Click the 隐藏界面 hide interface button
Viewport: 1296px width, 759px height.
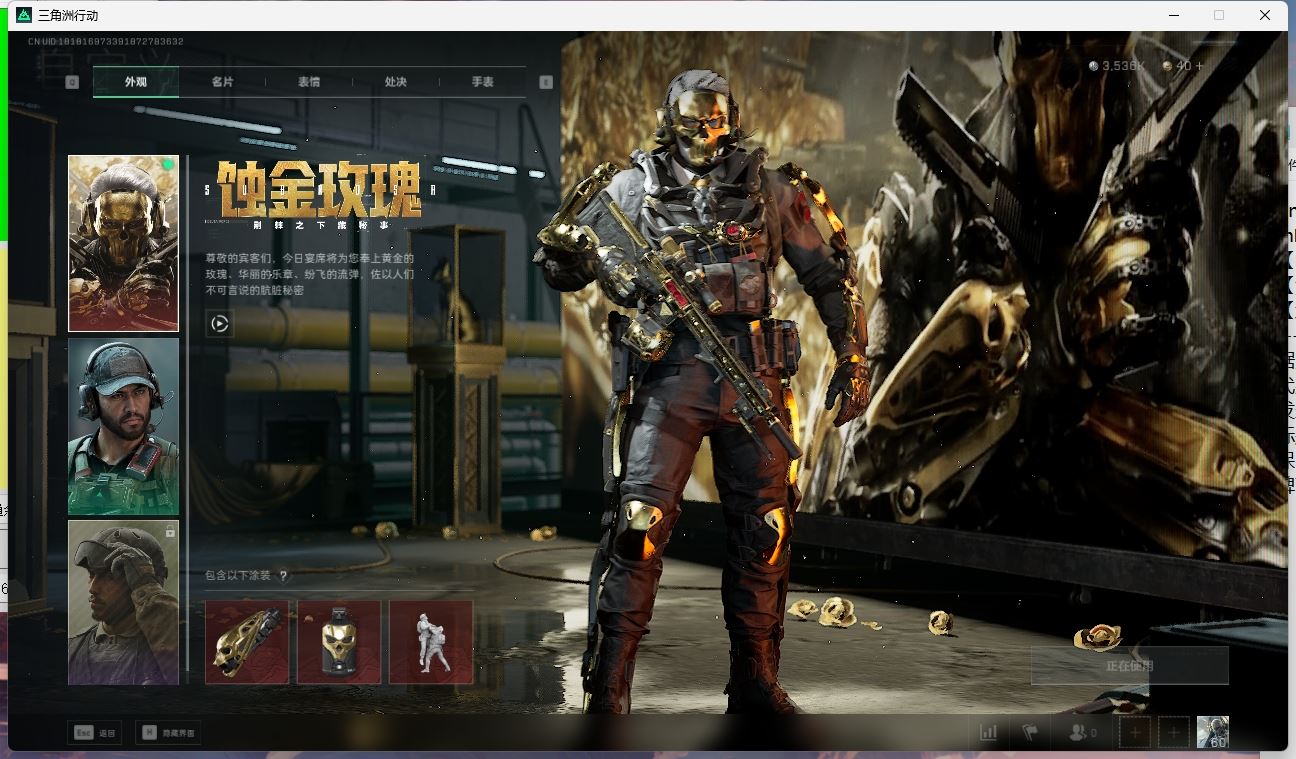[x=168, y=733]
